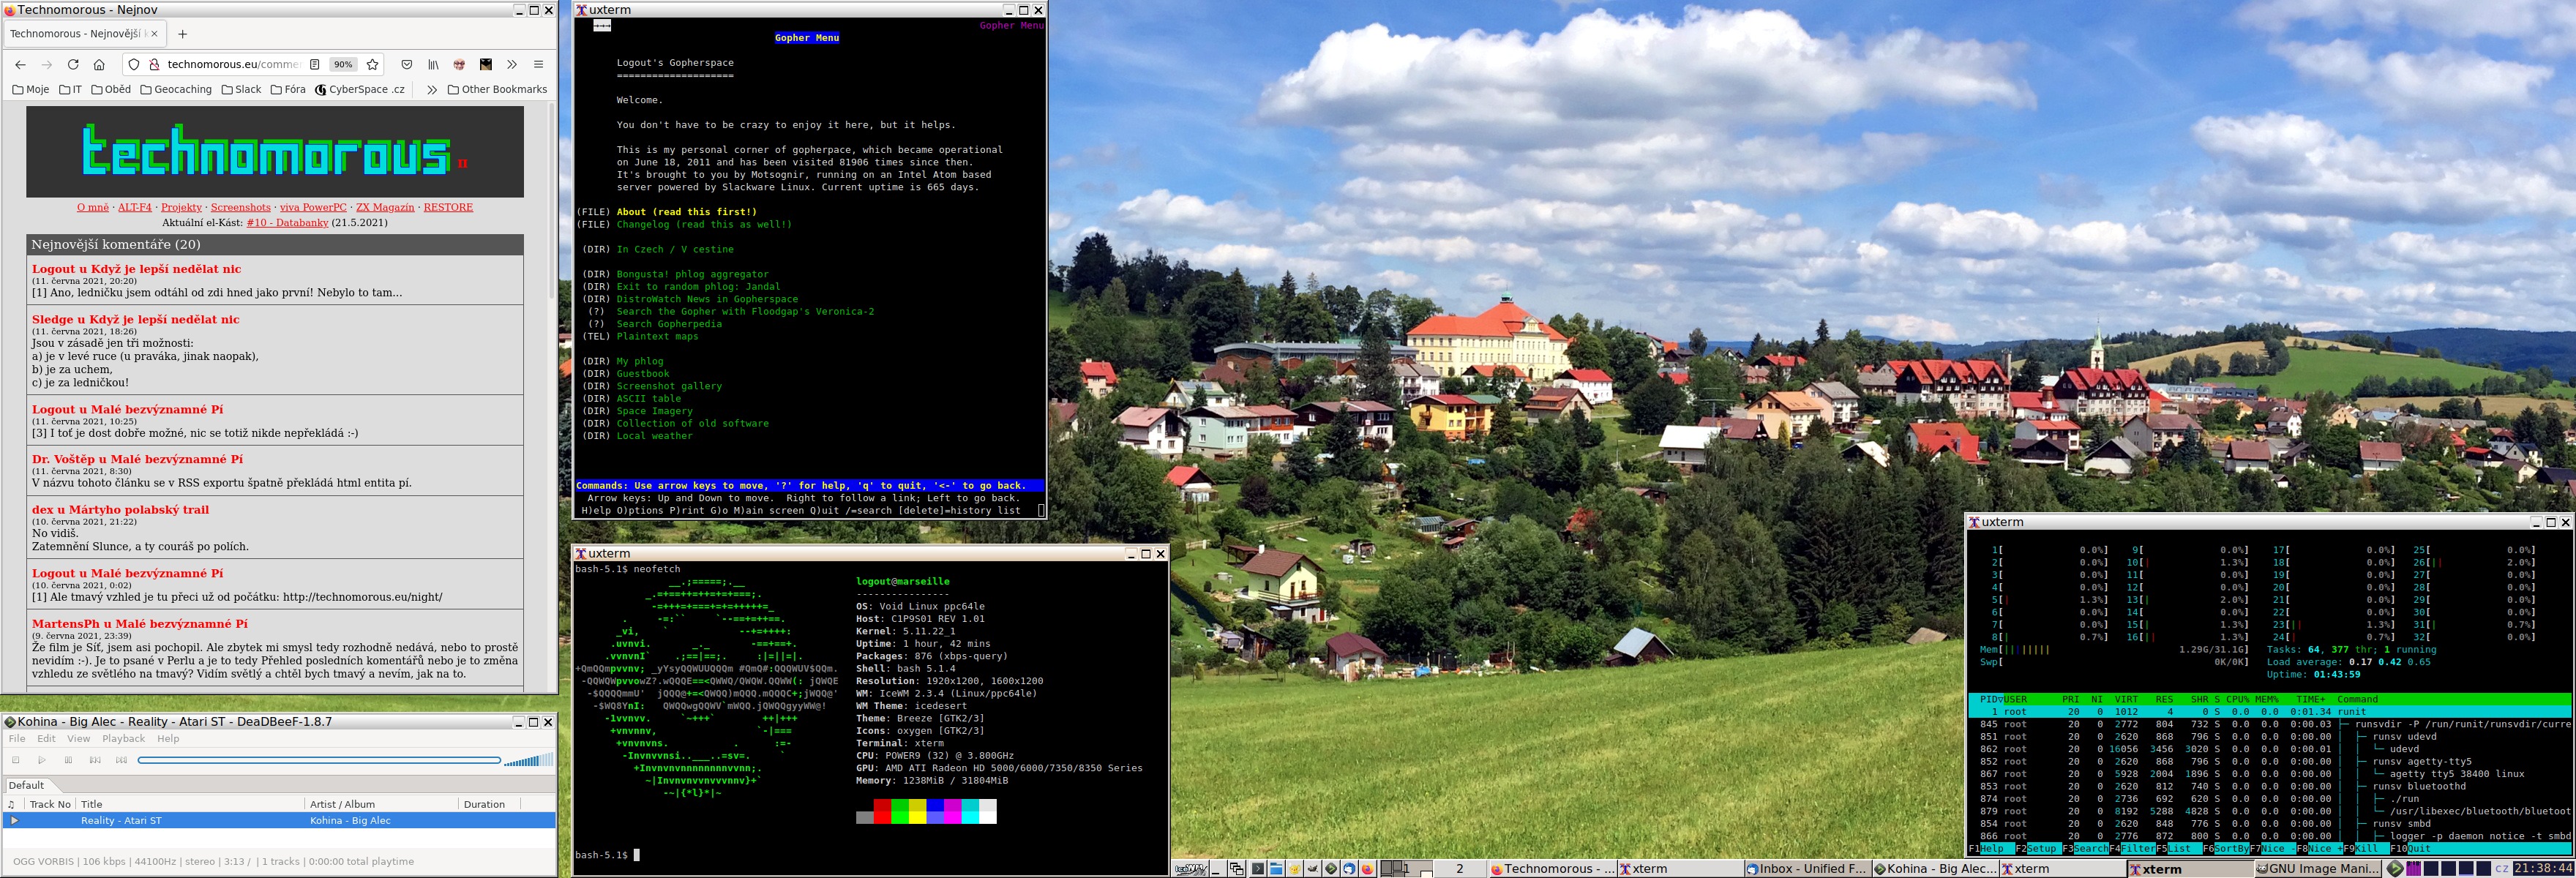
Task: Open the viva PowerPC link
Action: click(x=313, y=207)
